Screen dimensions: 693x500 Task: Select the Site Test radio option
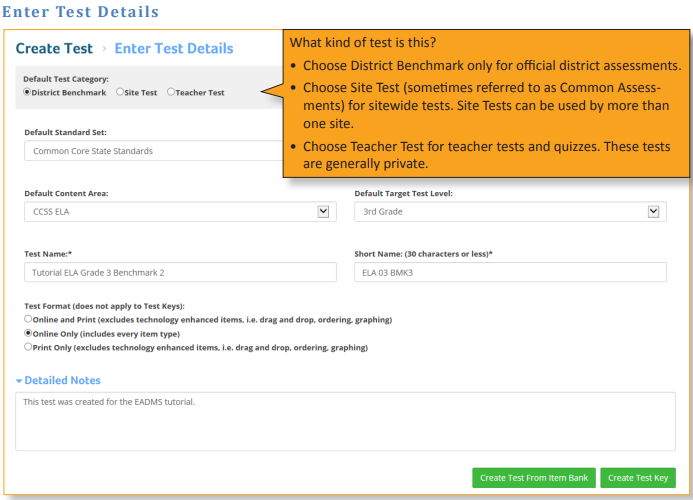(x=120, y=92)
